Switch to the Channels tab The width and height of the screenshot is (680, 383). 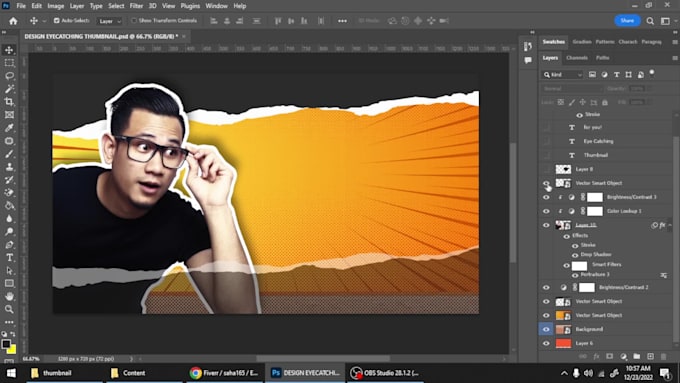(x=577, y=58)
